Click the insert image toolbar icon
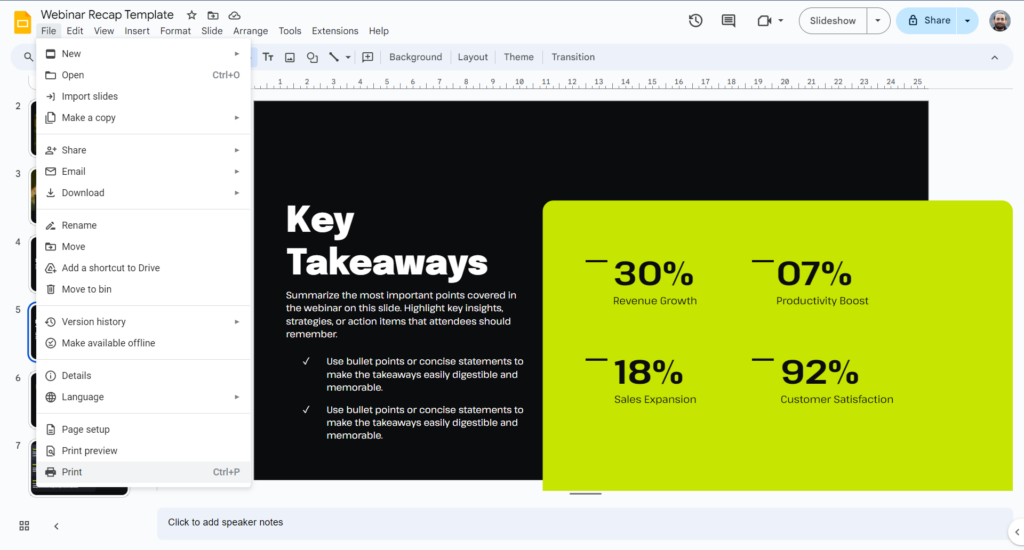Viewport: 1024px width, 550px height. click(290, 57)
